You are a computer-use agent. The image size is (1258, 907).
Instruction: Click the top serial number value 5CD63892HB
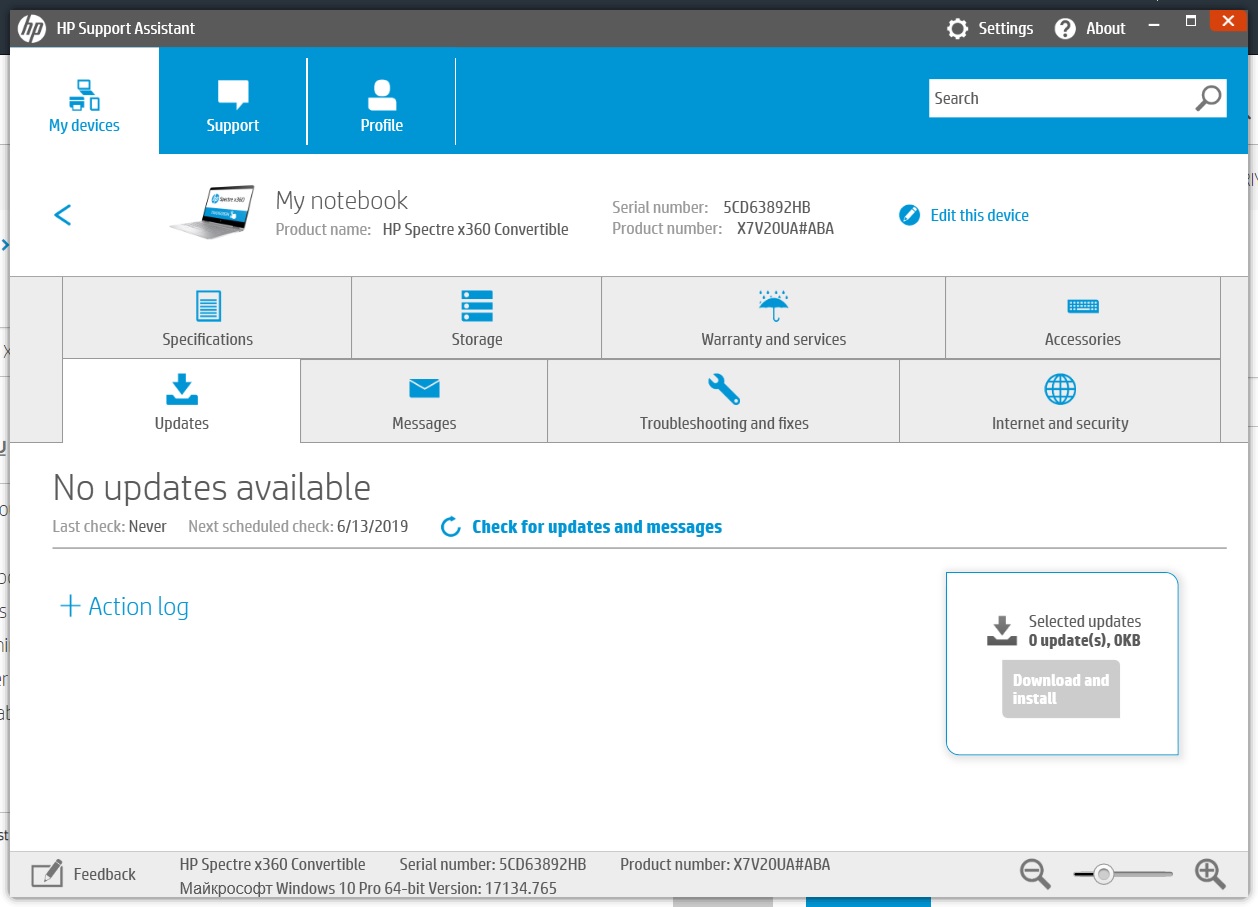click(x=767, y=207)
